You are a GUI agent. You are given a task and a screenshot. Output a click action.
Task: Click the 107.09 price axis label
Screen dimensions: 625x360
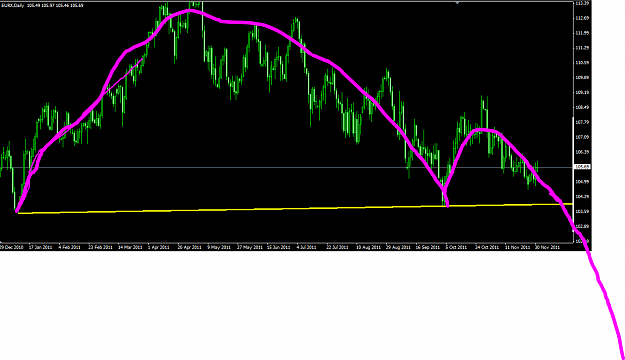582,137
